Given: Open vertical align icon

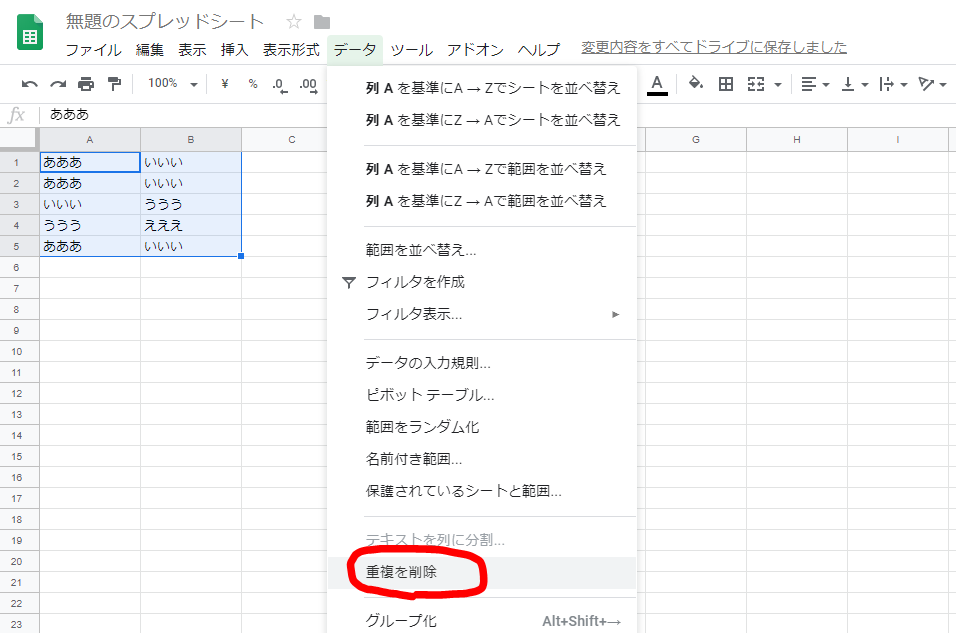Looking at the screenshot, I should point(847,84).
